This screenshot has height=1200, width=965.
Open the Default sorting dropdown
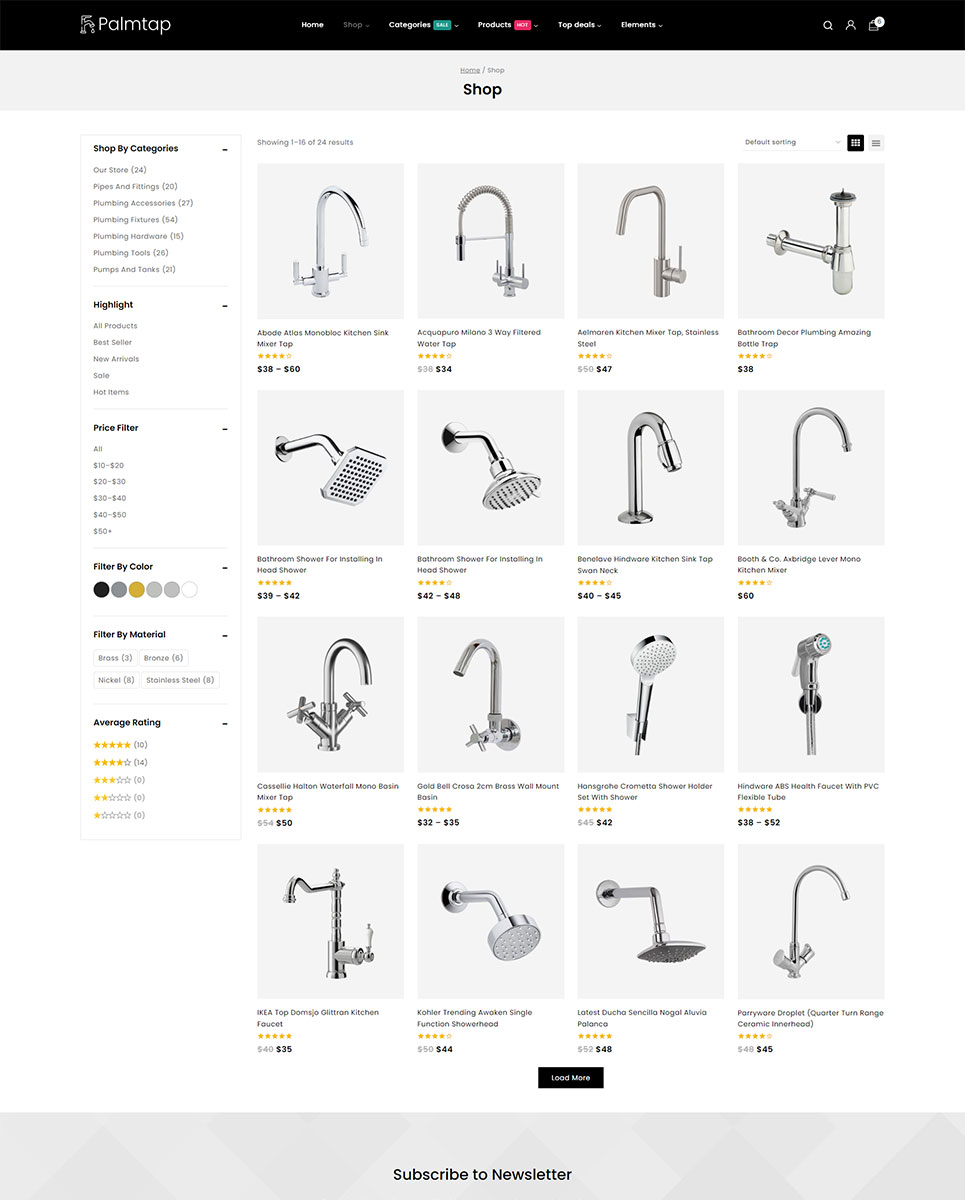coord(792,142)
